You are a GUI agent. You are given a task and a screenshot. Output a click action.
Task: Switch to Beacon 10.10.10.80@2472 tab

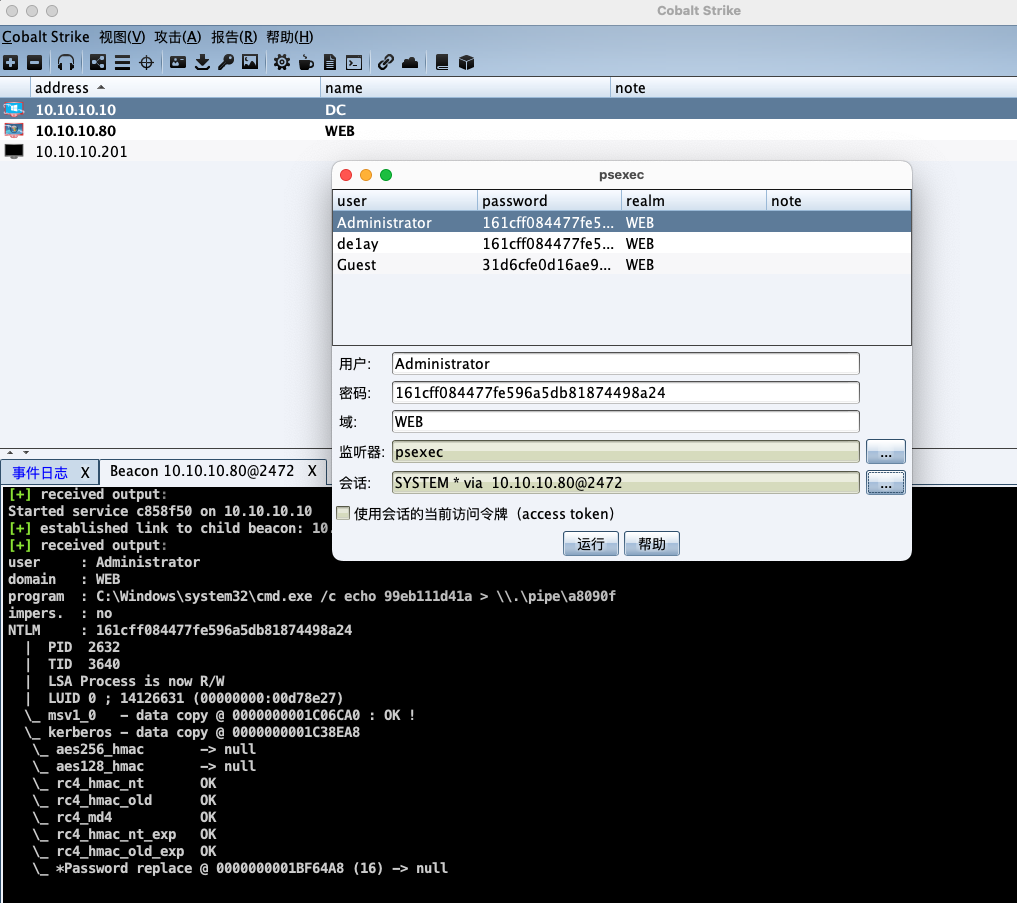click(202, 471)
